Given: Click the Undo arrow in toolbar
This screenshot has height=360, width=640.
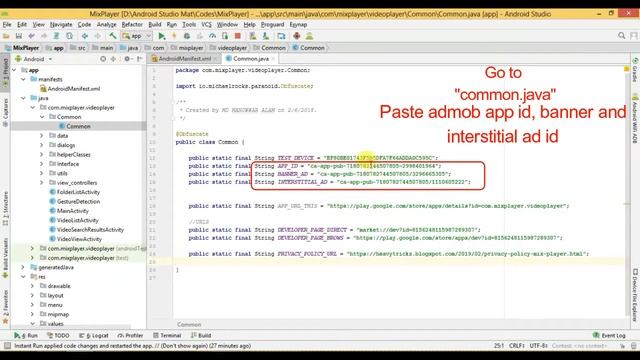Looking at the screenshot, I should (x=31, y=36).
